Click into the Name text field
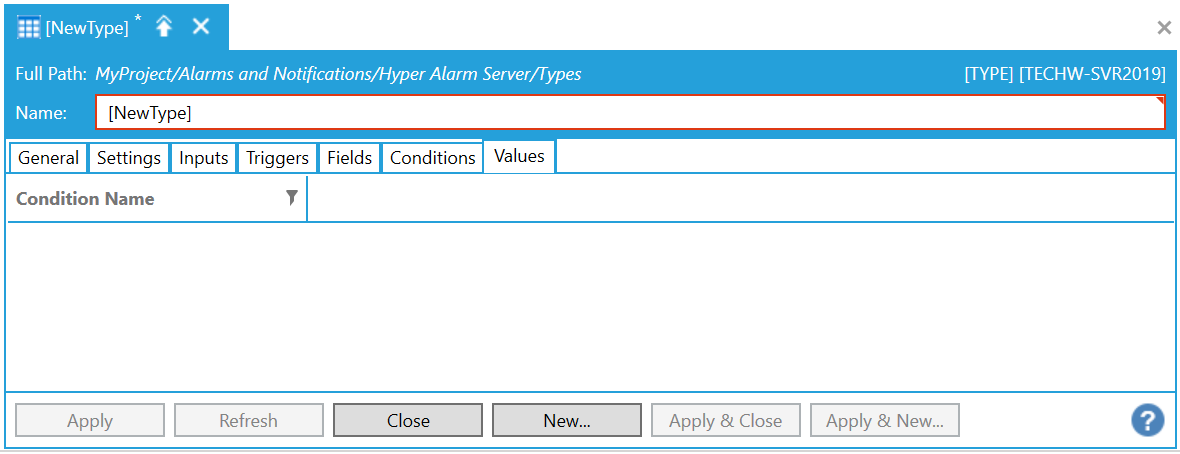This screenshot has width=1180, height=454. tap(630, 113)
